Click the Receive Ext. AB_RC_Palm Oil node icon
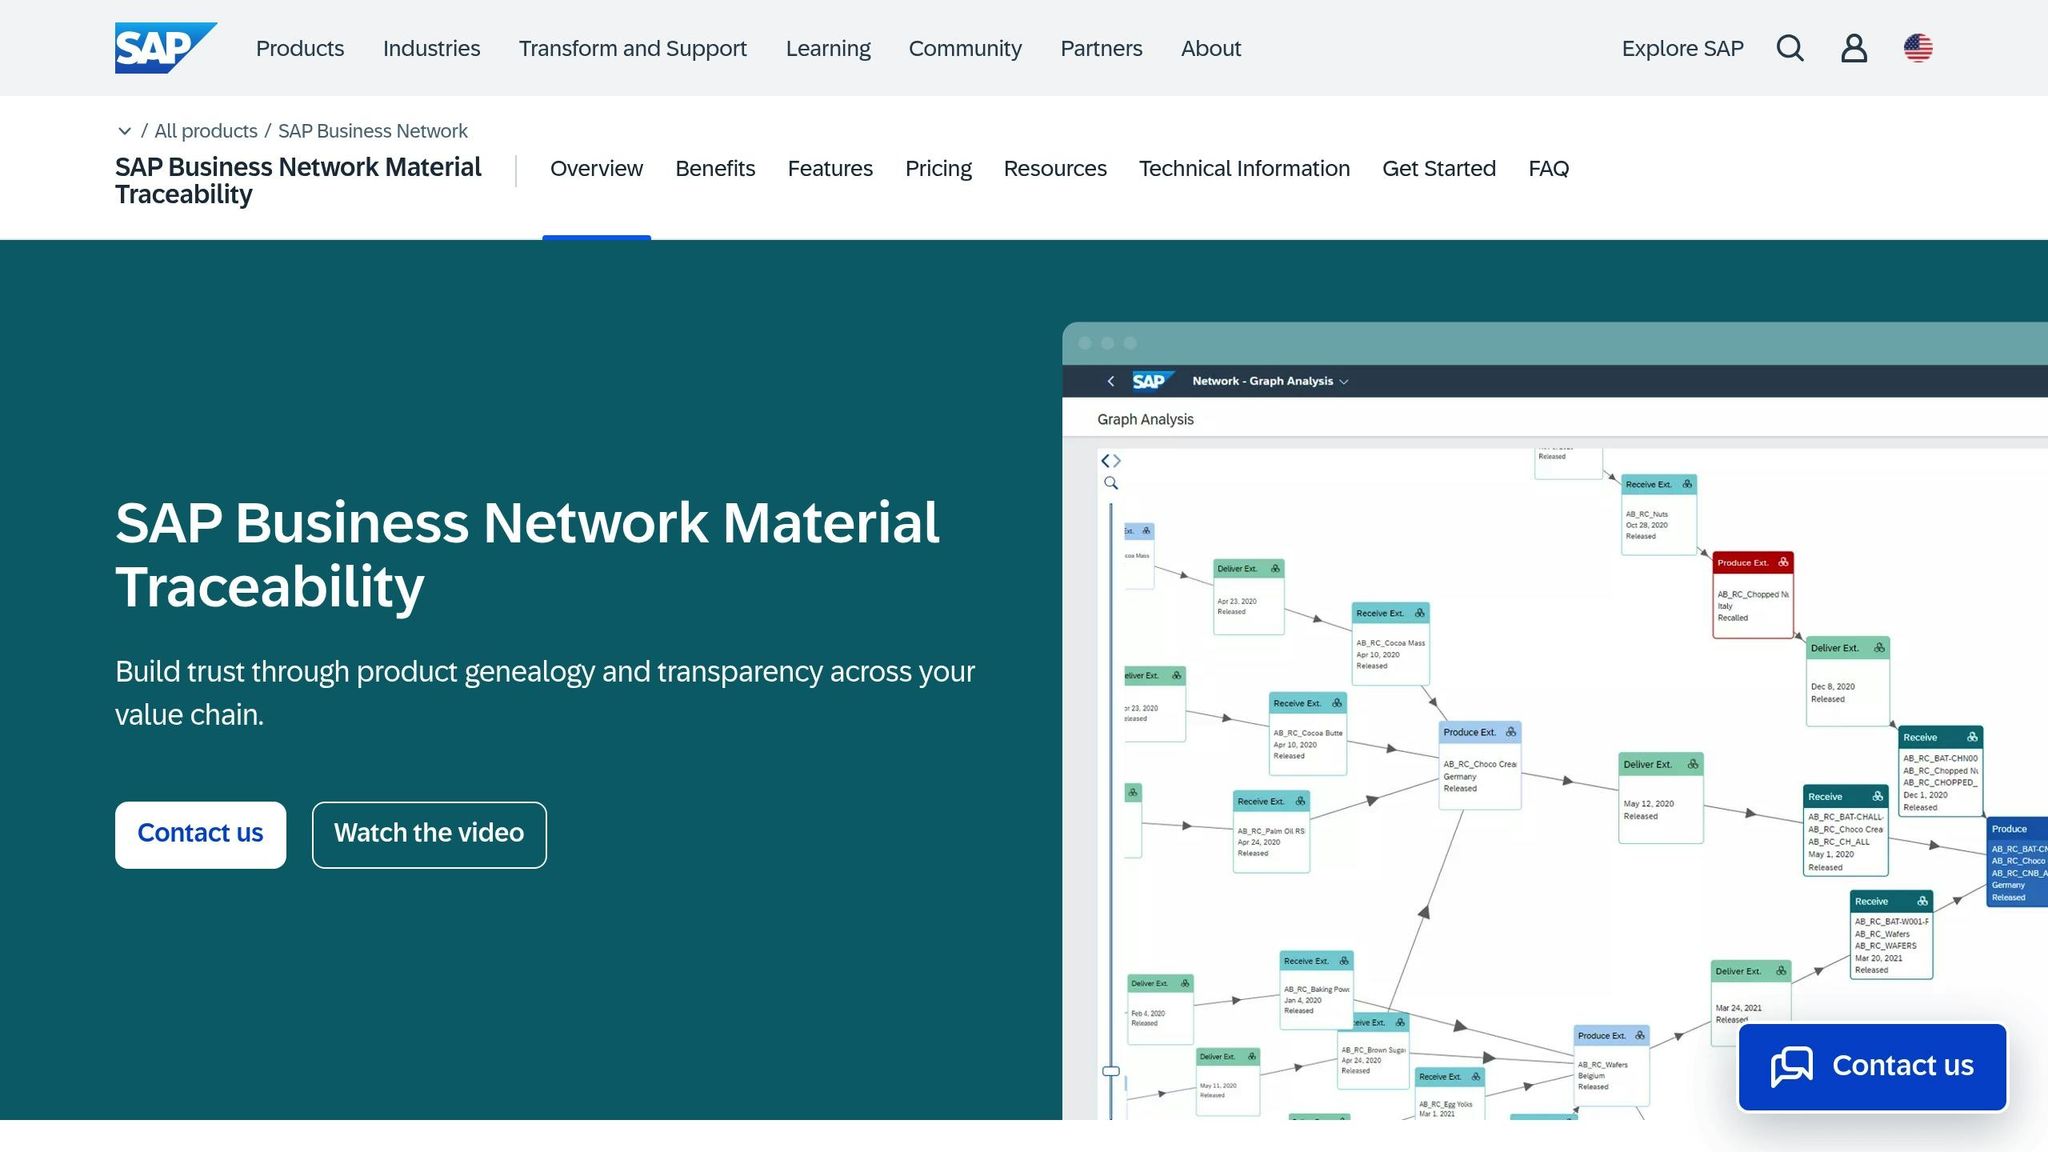 (x=1300, y=801)
